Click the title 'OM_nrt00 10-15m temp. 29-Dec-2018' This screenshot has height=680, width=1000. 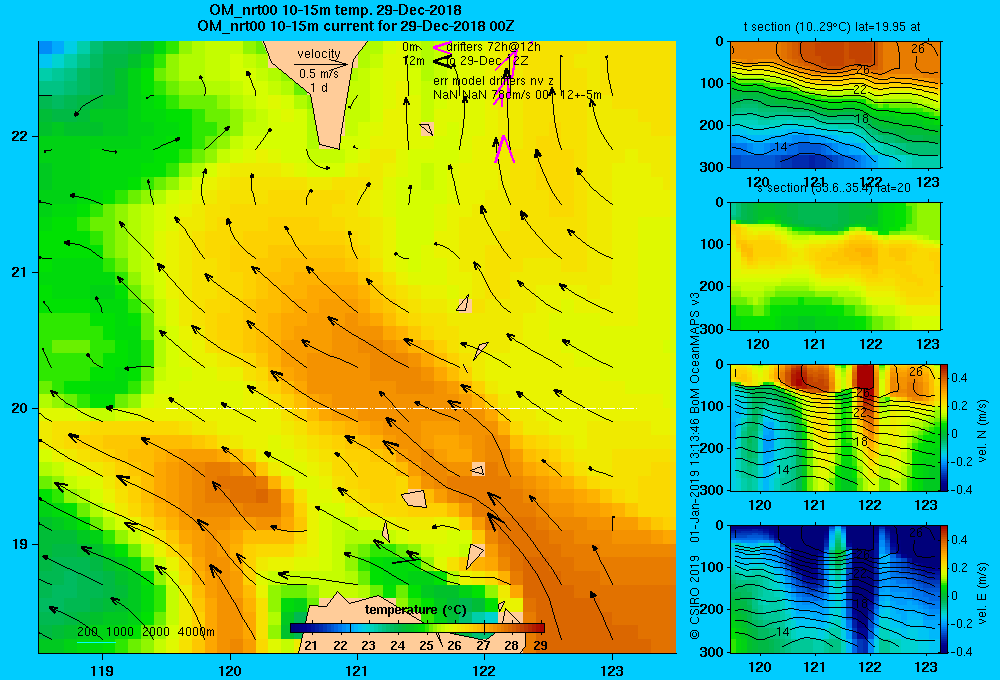[335, 10]
